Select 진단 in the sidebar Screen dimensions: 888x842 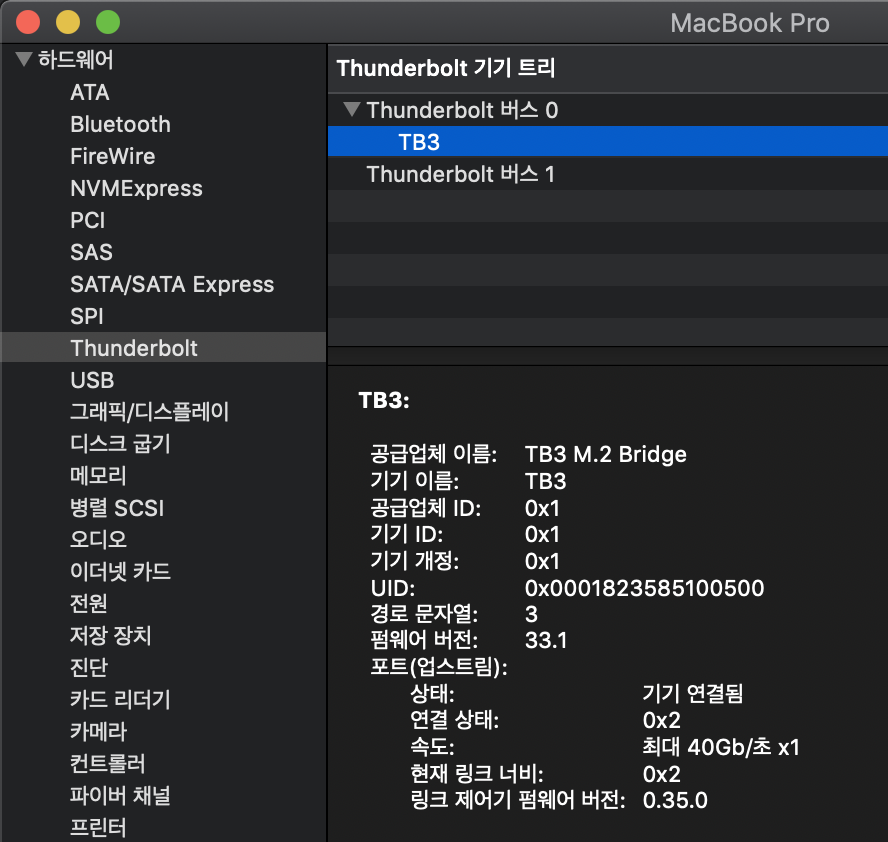(88, 667)
